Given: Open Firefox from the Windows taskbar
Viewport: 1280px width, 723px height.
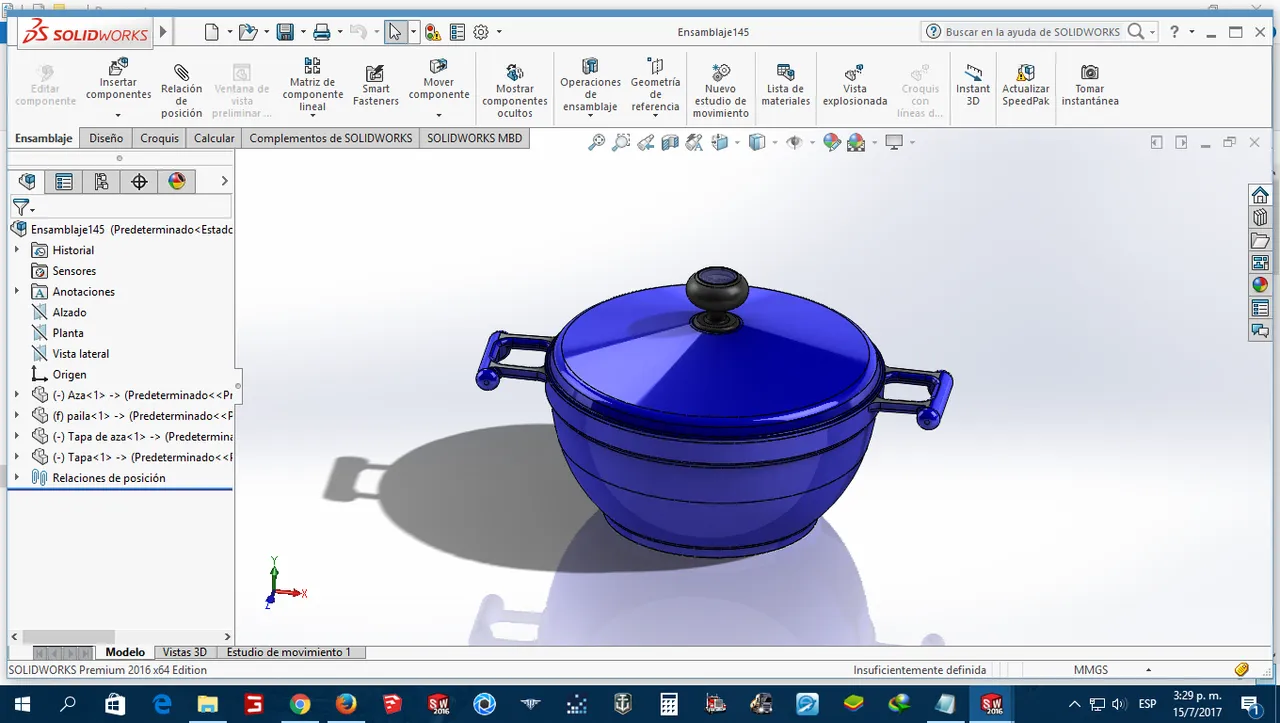Looking at the screenshot, I should 346,704.
